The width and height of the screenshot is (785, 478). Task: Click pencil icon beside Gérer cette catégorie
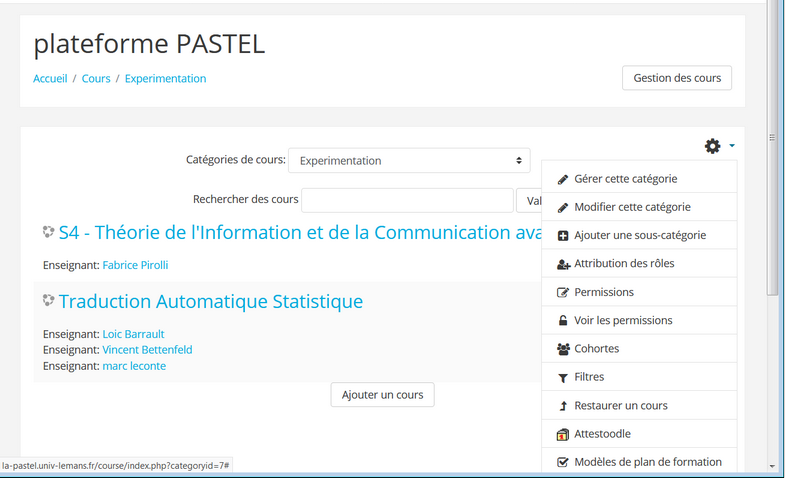(563, 179)
